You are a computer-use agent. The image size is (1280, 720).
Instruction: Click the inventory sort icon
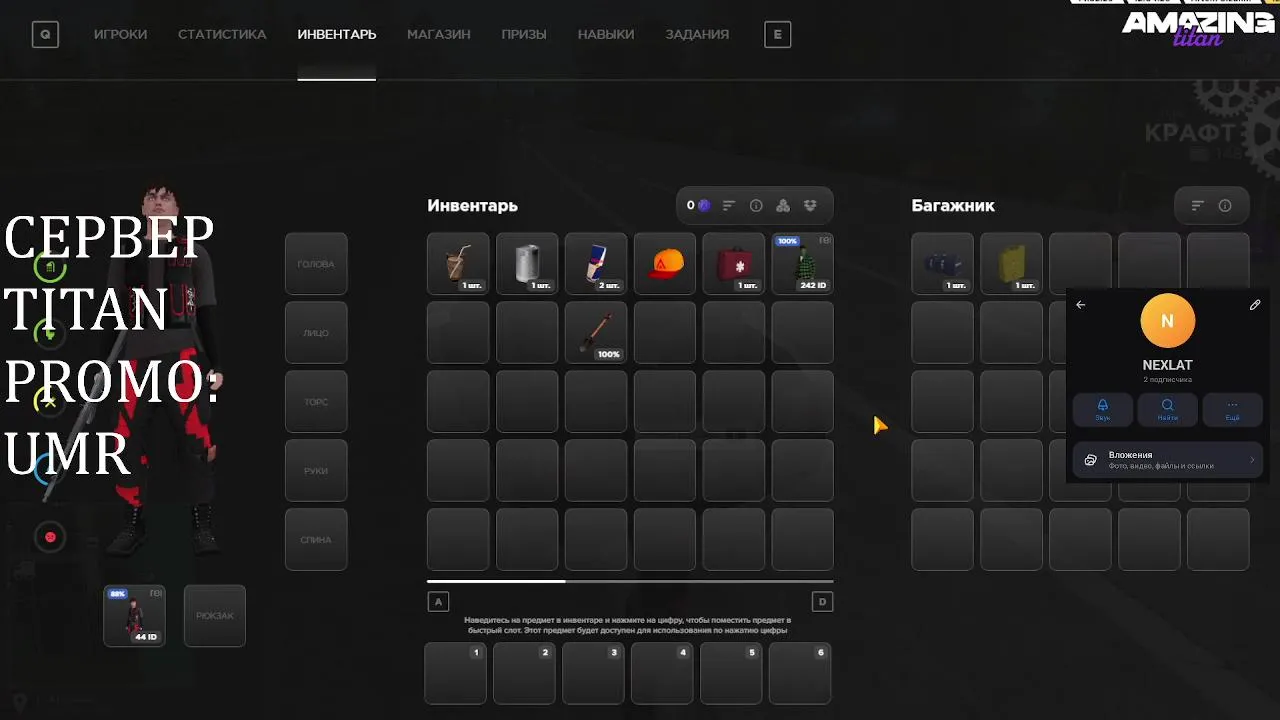(729, 206)
